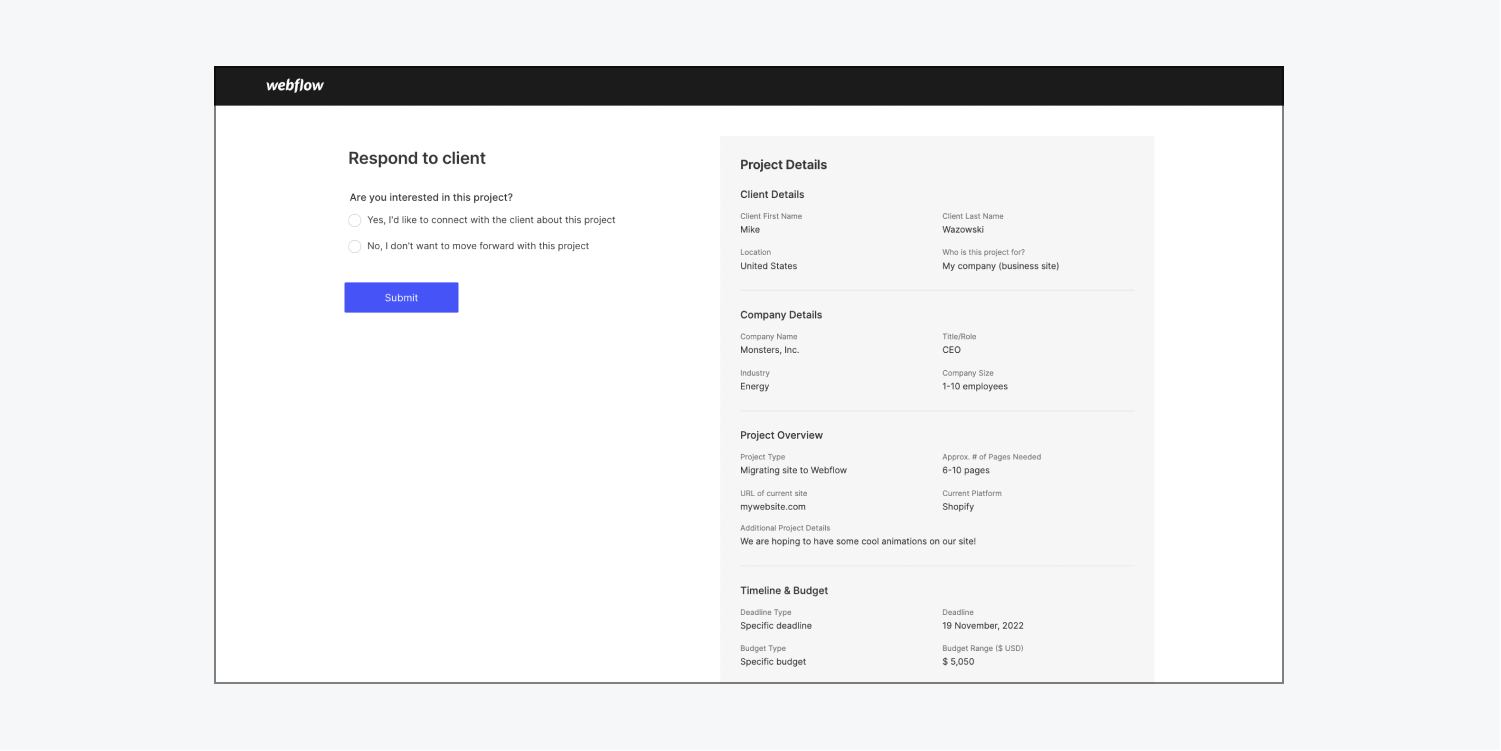Select 'No, I don't want to move forward' option
The width and height of the screenshot is (1501, 751).
[354, 246]
